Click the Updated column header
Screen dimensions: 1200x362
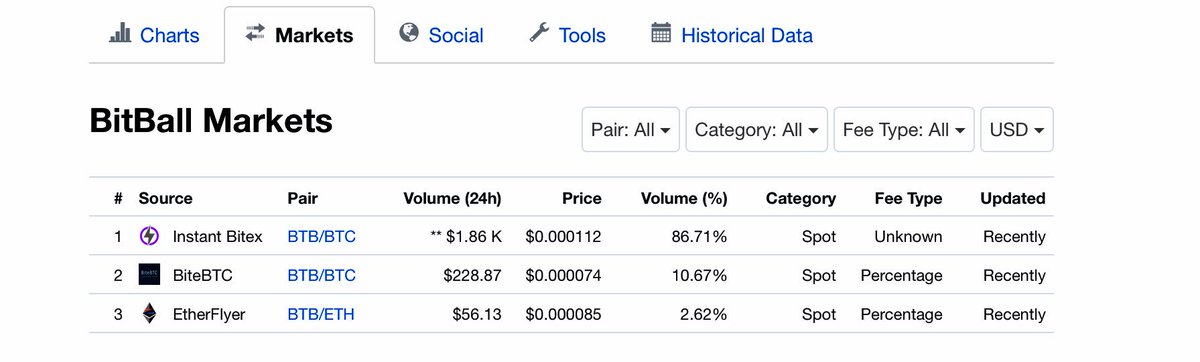[1013, 198]
